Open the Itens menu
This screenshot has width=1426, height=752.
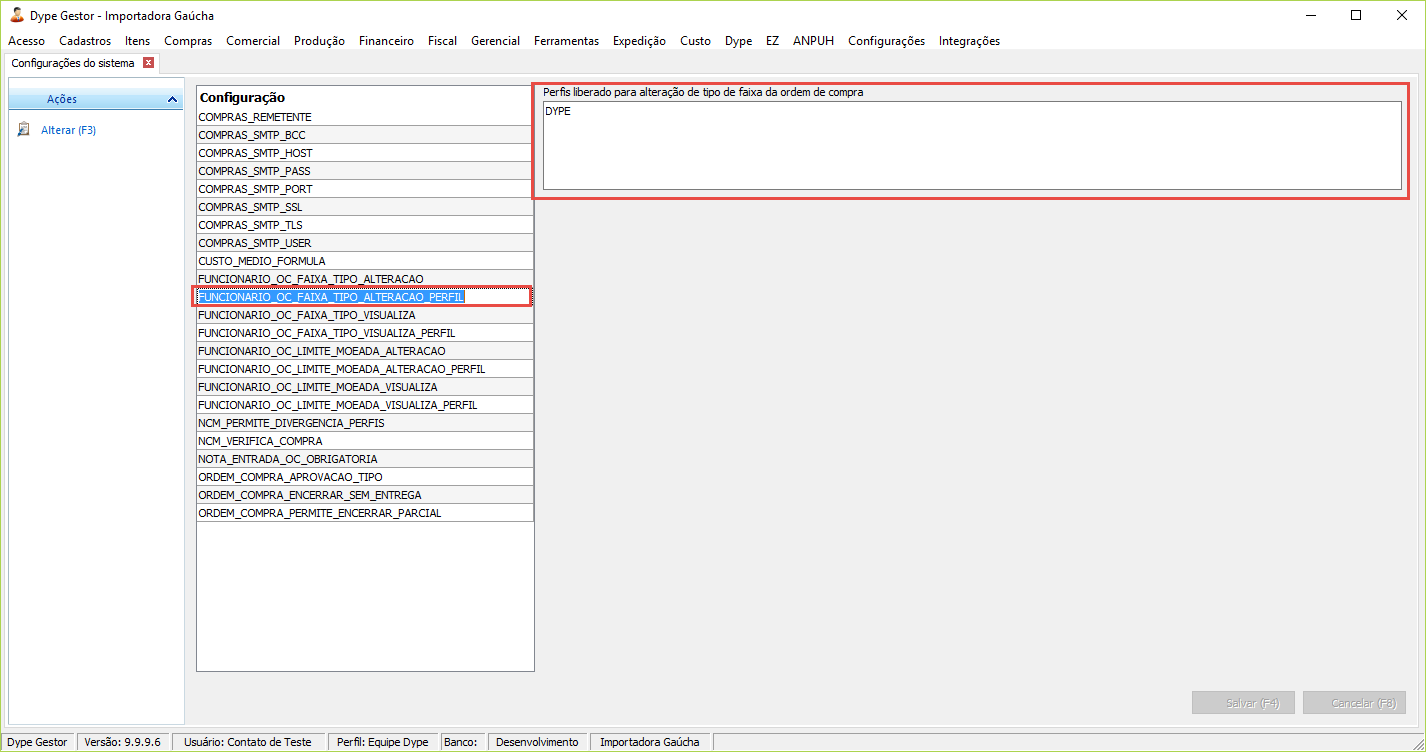click(x=137, y=41)
